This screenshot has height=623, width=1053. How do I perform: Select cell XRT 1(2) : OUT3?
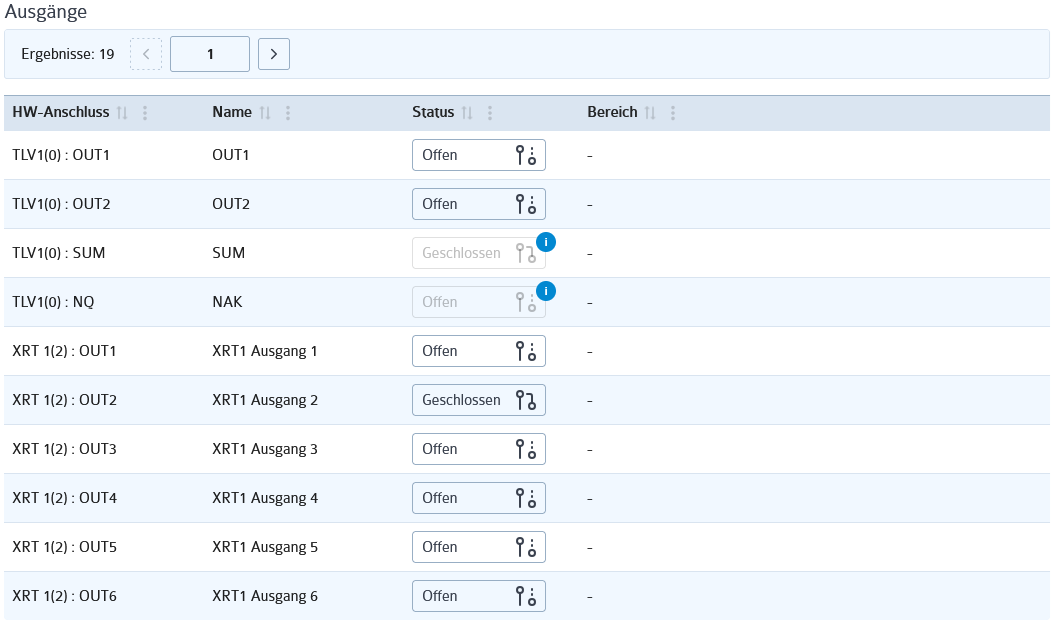point(64,449)
